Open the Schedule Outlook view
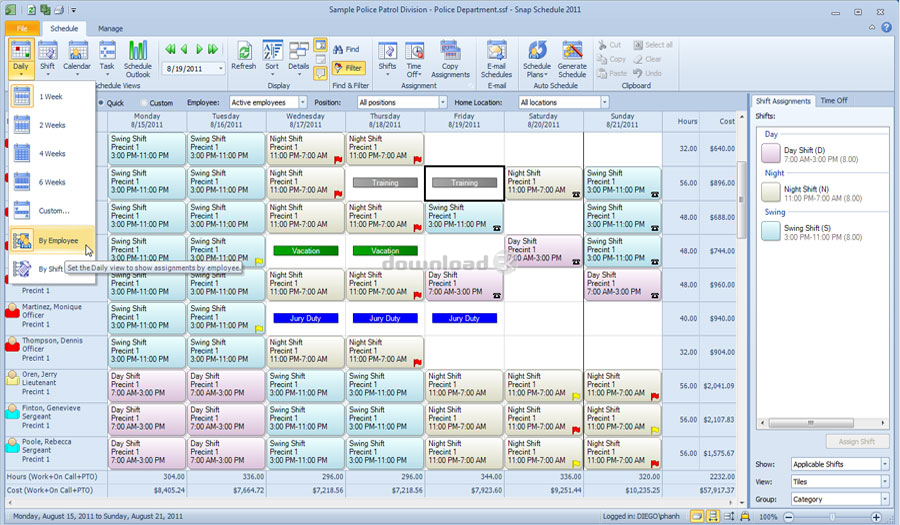This screenshot has width=900, height=525. click(138, 59)
